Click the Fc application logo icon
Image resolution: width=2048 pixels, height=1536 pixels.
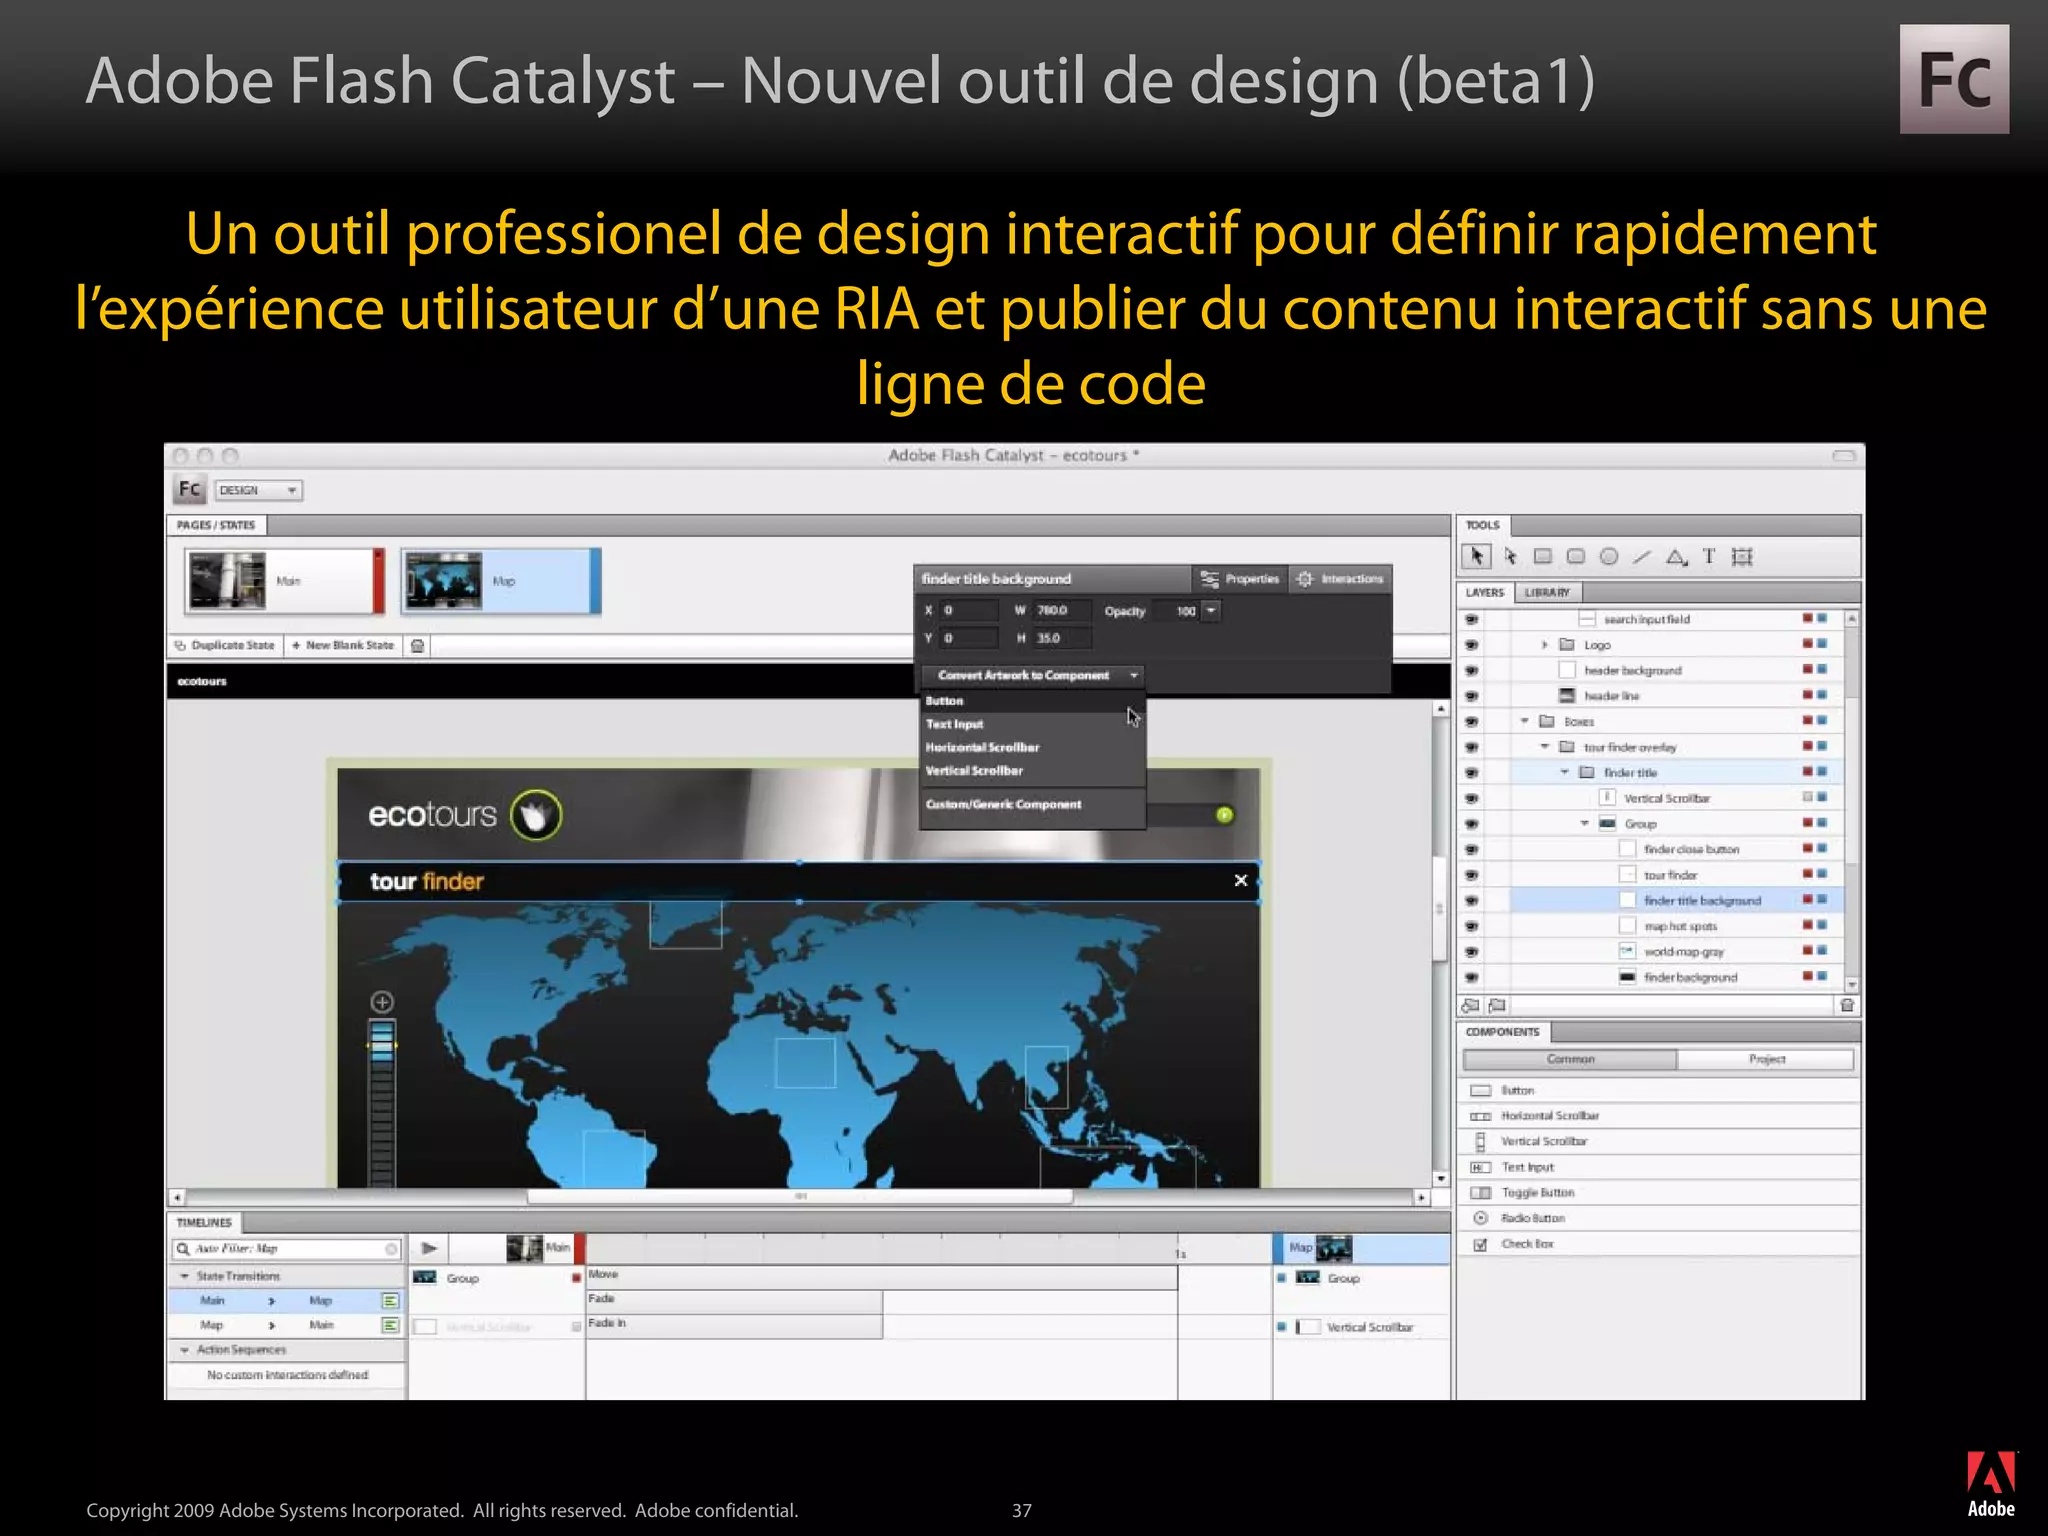(190, 489)
